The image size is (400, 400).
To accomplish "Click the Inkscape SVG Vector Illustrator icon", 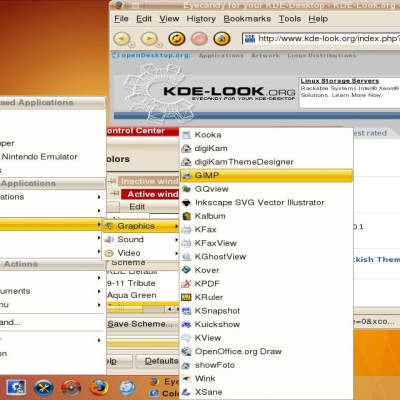I will (186, 203).
